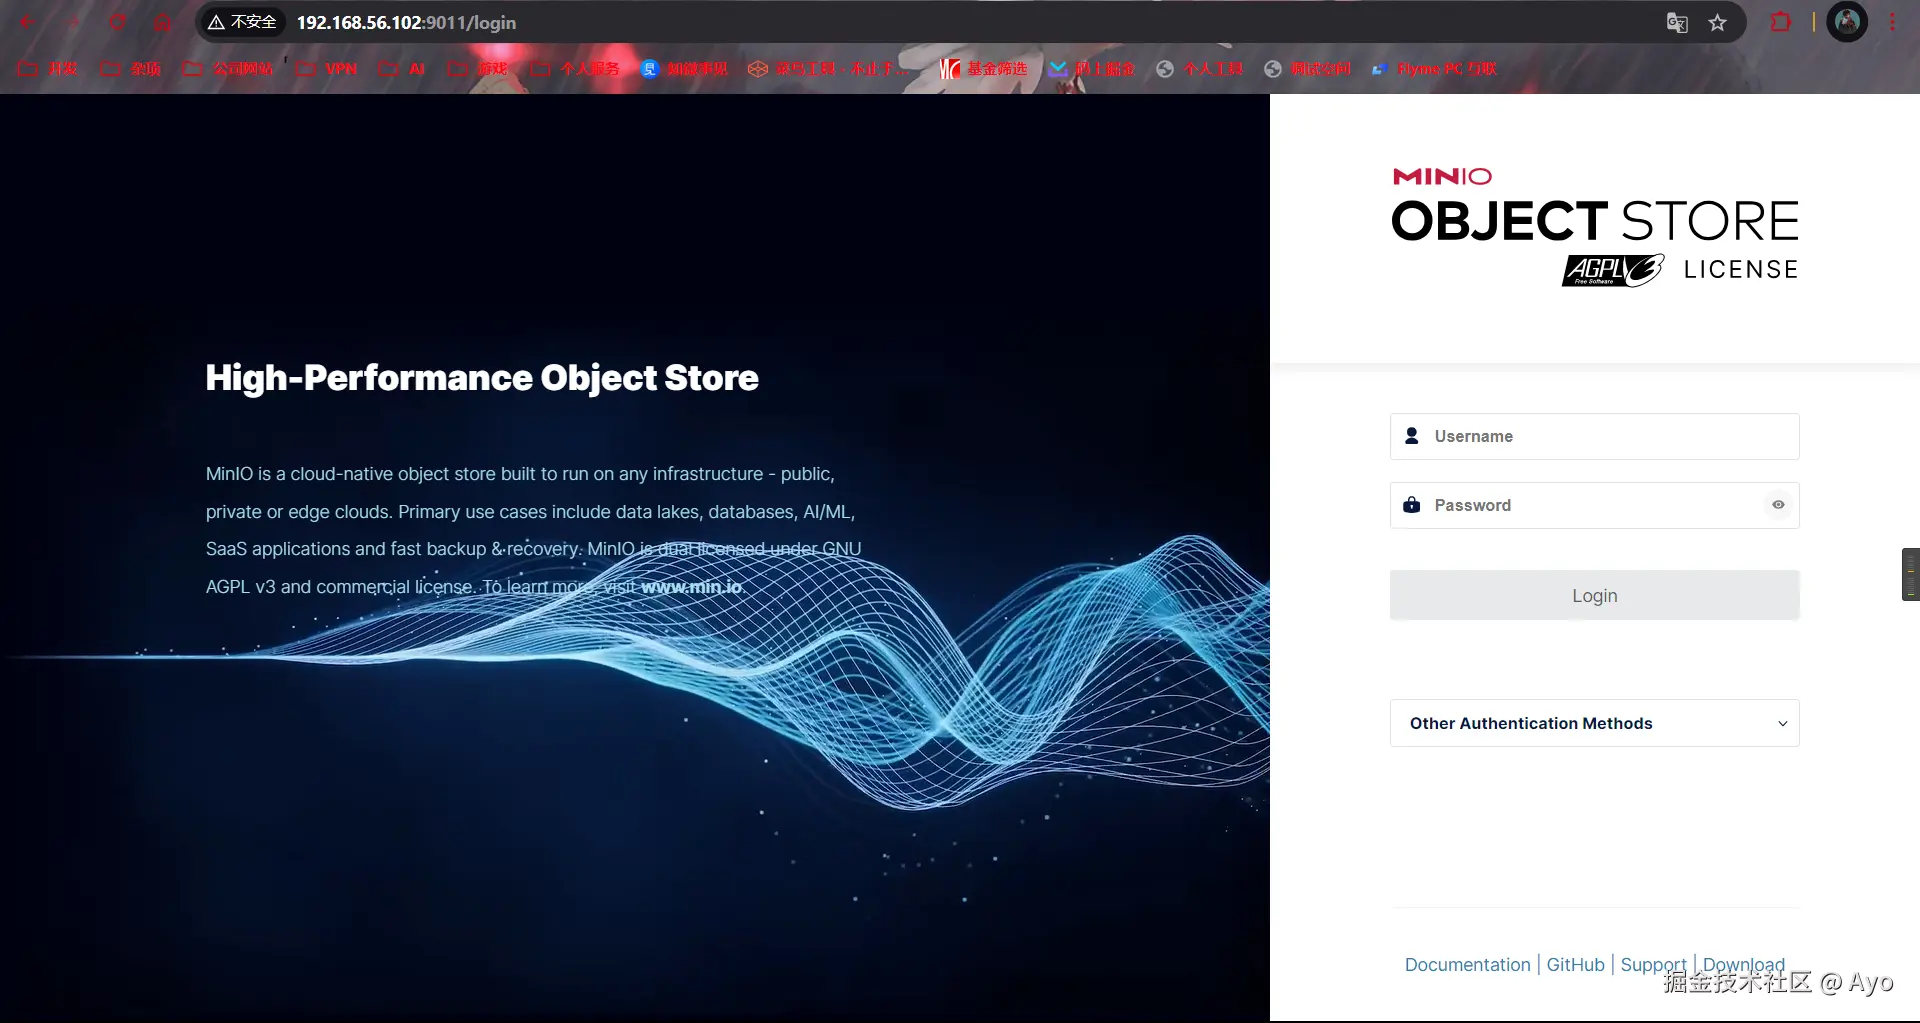Image resolution: width=1920 pixels, height=1023 pixels.
Task: Open the 测试空间 bookmark
Action: point(1308,69)
